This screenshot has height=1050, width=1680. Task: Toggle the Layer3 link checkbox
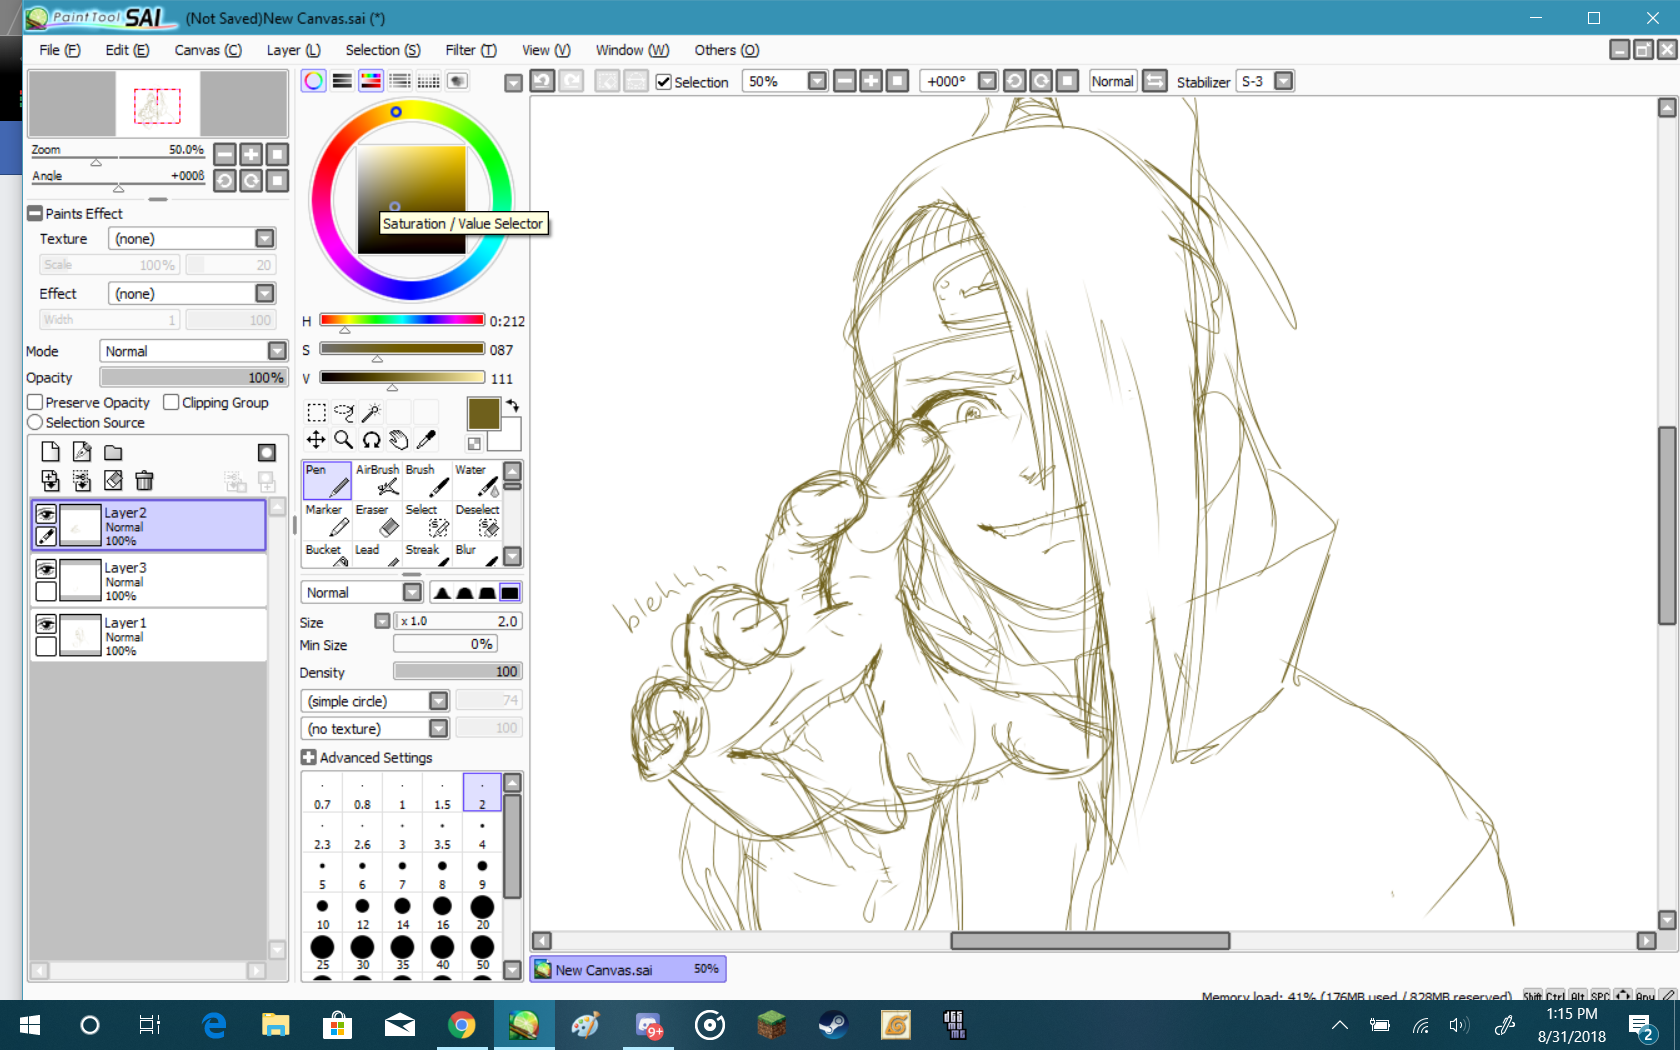click(x=46, y=592)
